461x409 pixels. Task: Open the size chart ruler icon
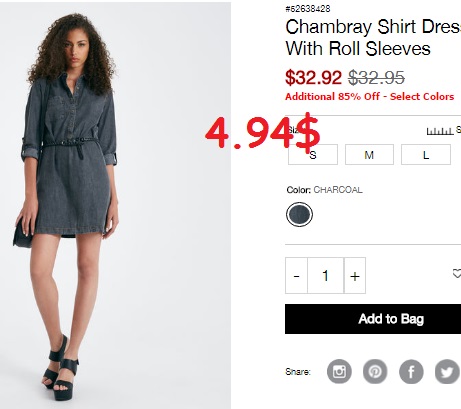(x=440, y=131)
